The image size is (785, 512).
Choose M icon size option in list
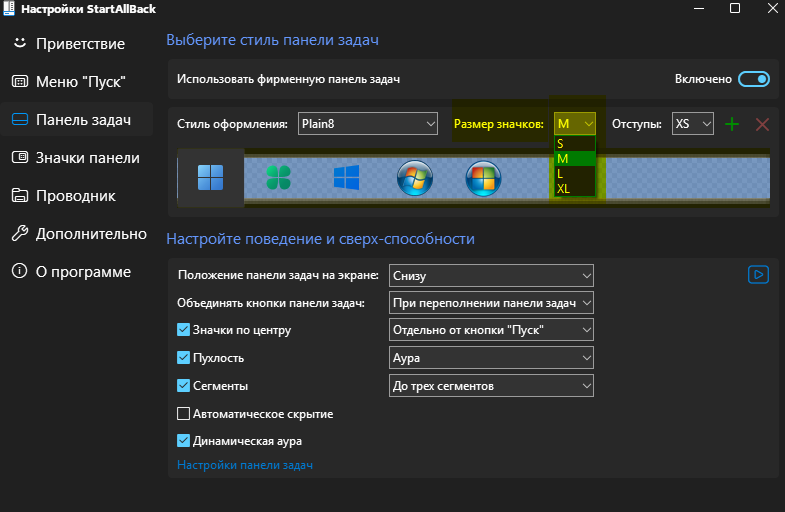pos(575,159)
